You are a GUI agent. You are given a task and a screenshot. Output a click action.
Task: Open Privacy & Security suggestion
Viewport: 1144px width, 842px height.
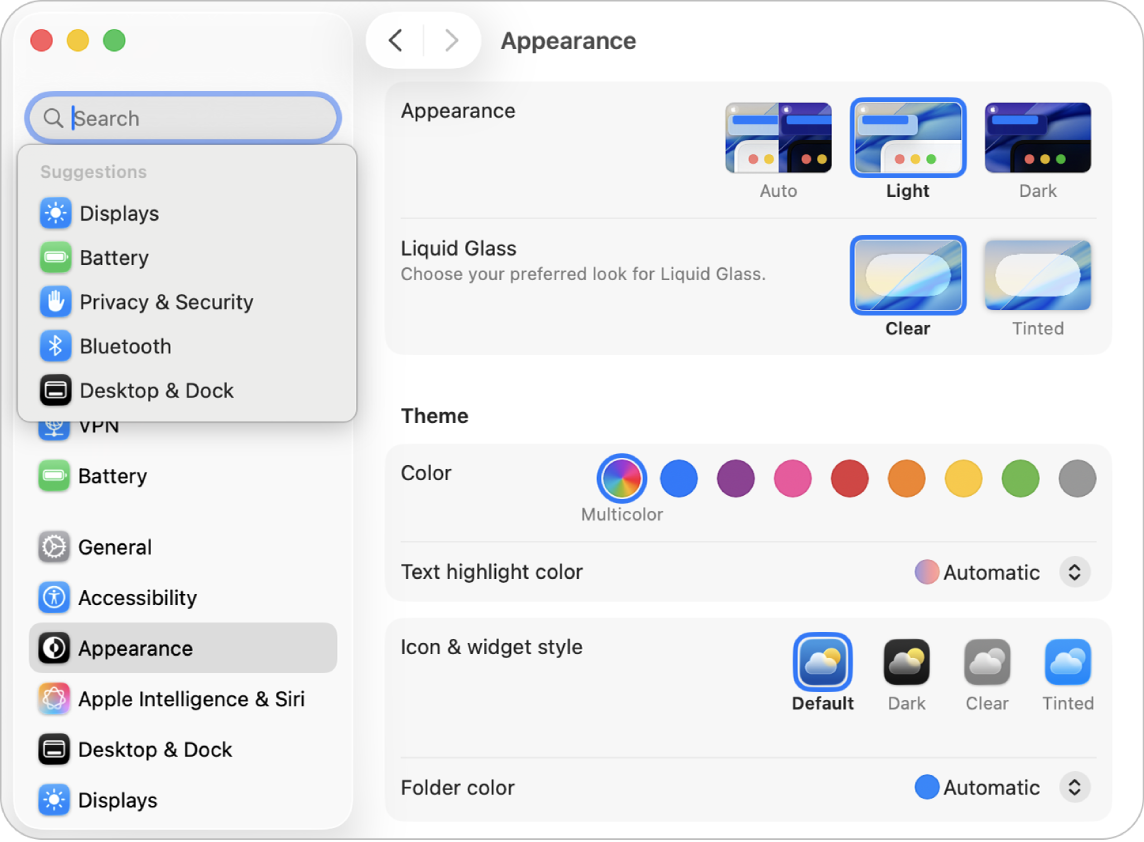pos(166,301)
